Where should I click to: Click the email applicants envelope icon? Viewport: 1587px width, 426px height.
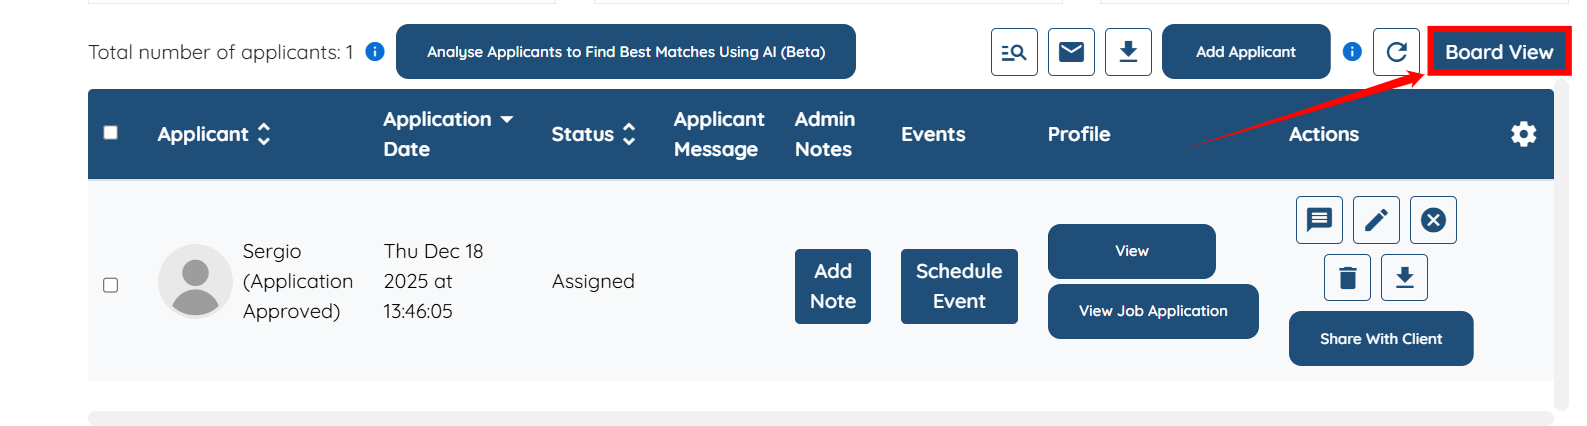pos(1071,52)
